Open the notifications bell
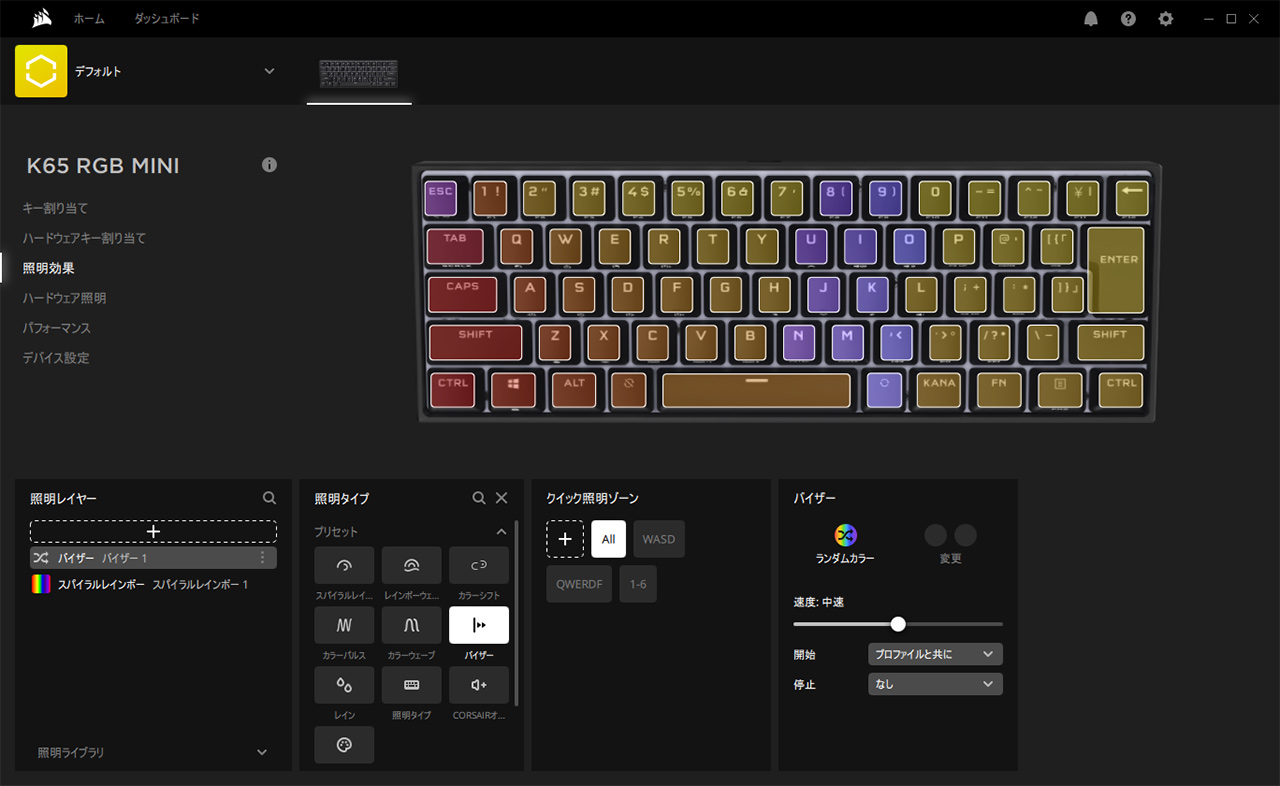Screen dimensions: 1280x786 [1091, 19]
